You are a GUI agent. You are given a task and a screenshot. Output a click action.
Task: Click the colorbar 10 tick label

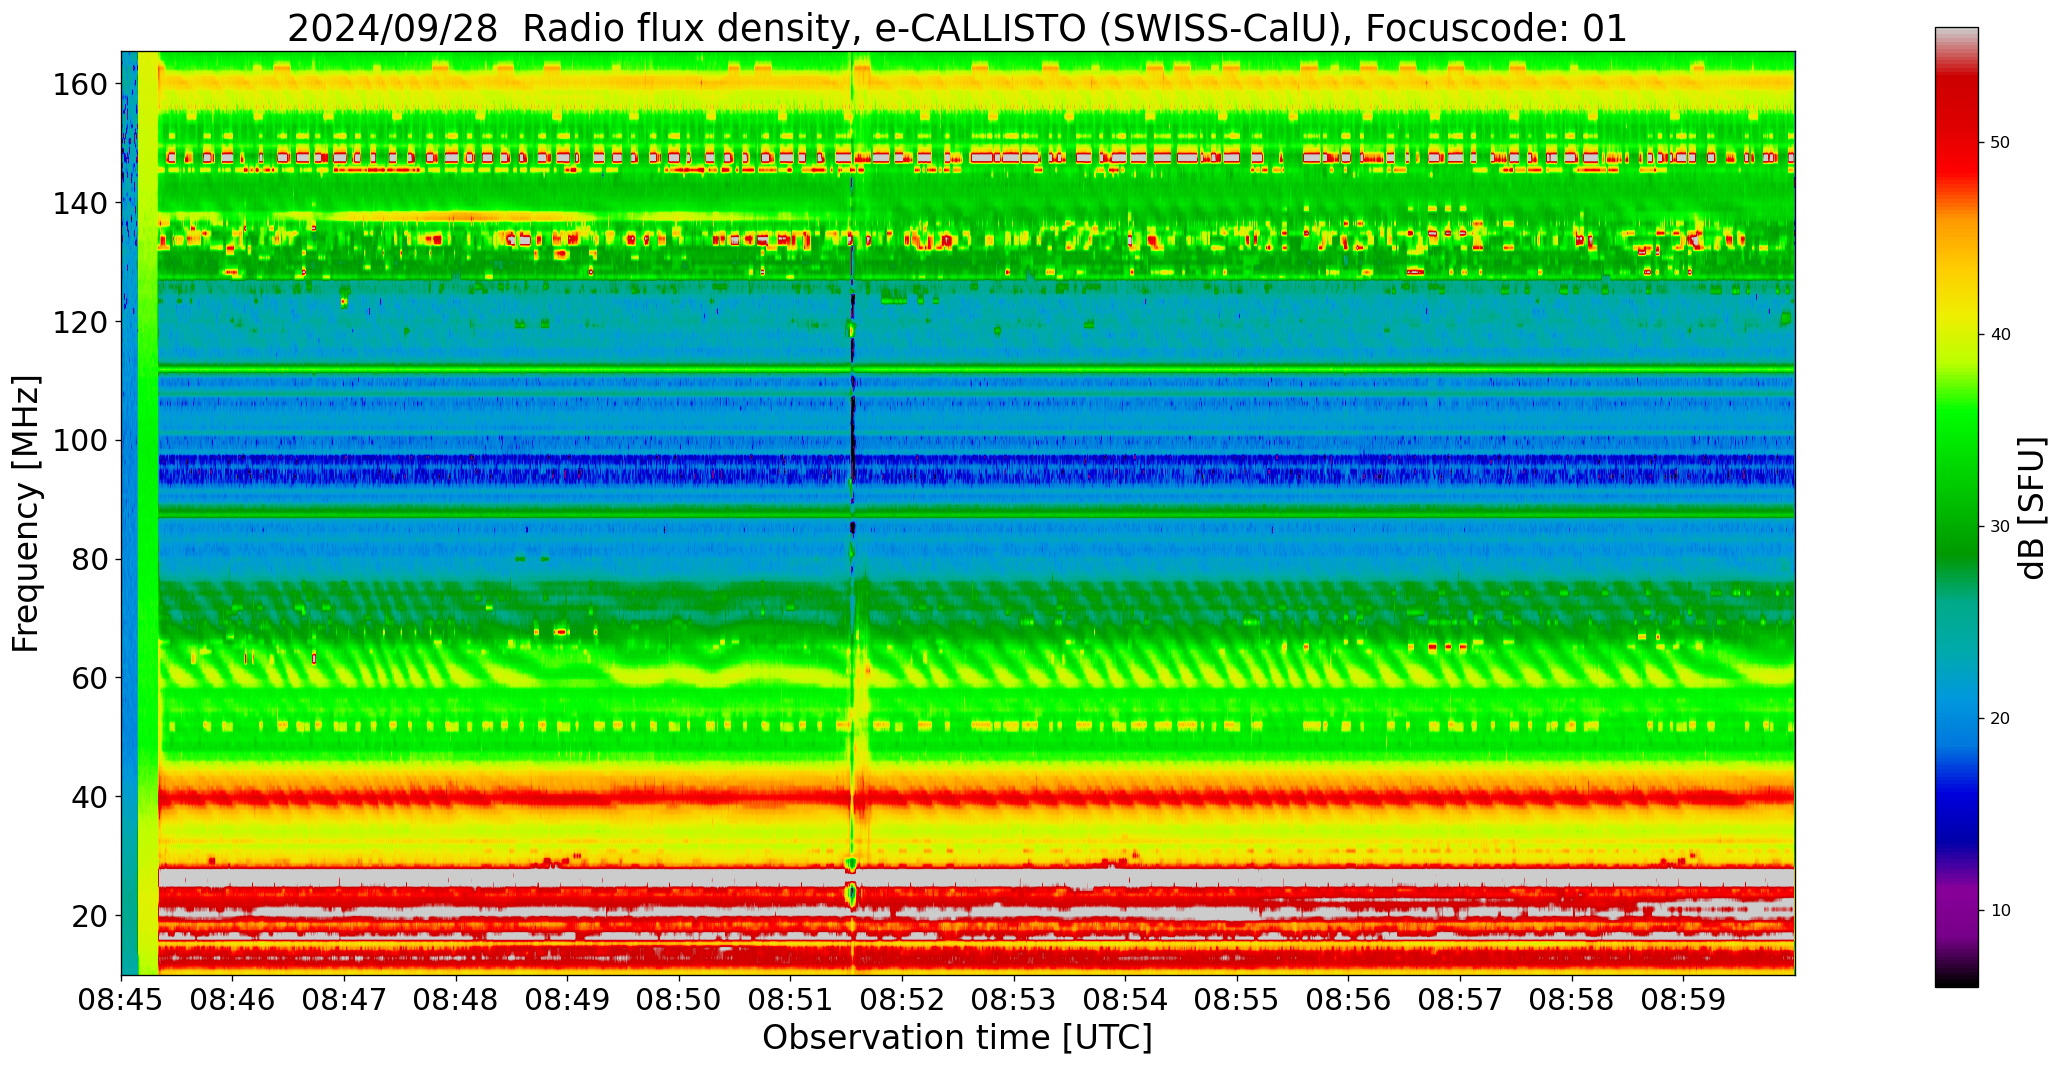2000,911
